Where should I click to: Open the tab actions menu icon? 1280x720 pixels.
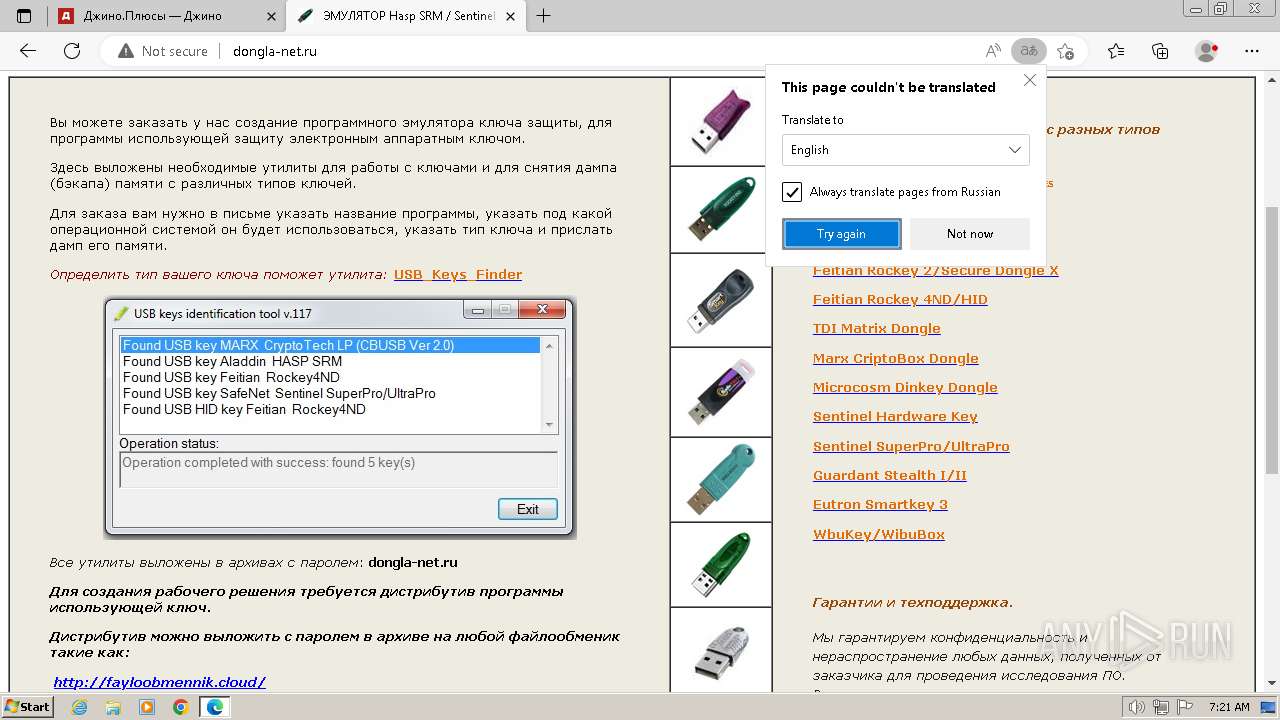(x=24, y=15)
